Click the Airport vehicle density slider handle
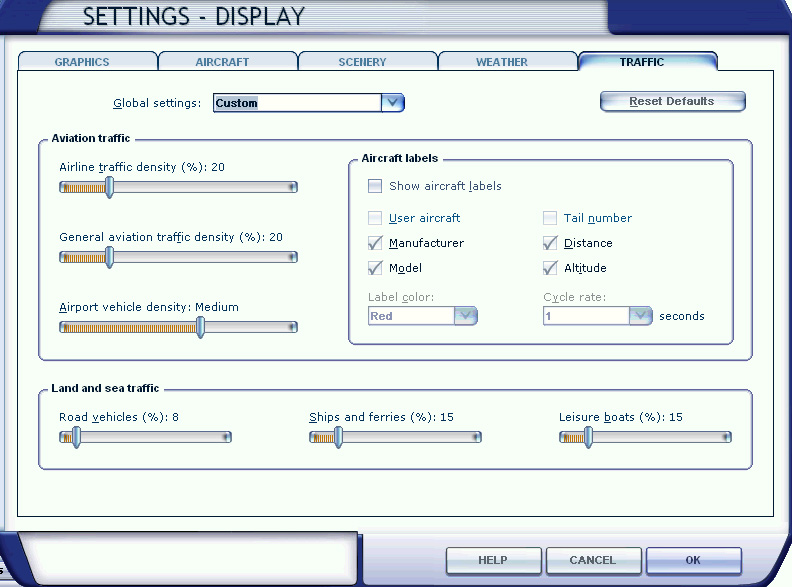 coord(201,327)
